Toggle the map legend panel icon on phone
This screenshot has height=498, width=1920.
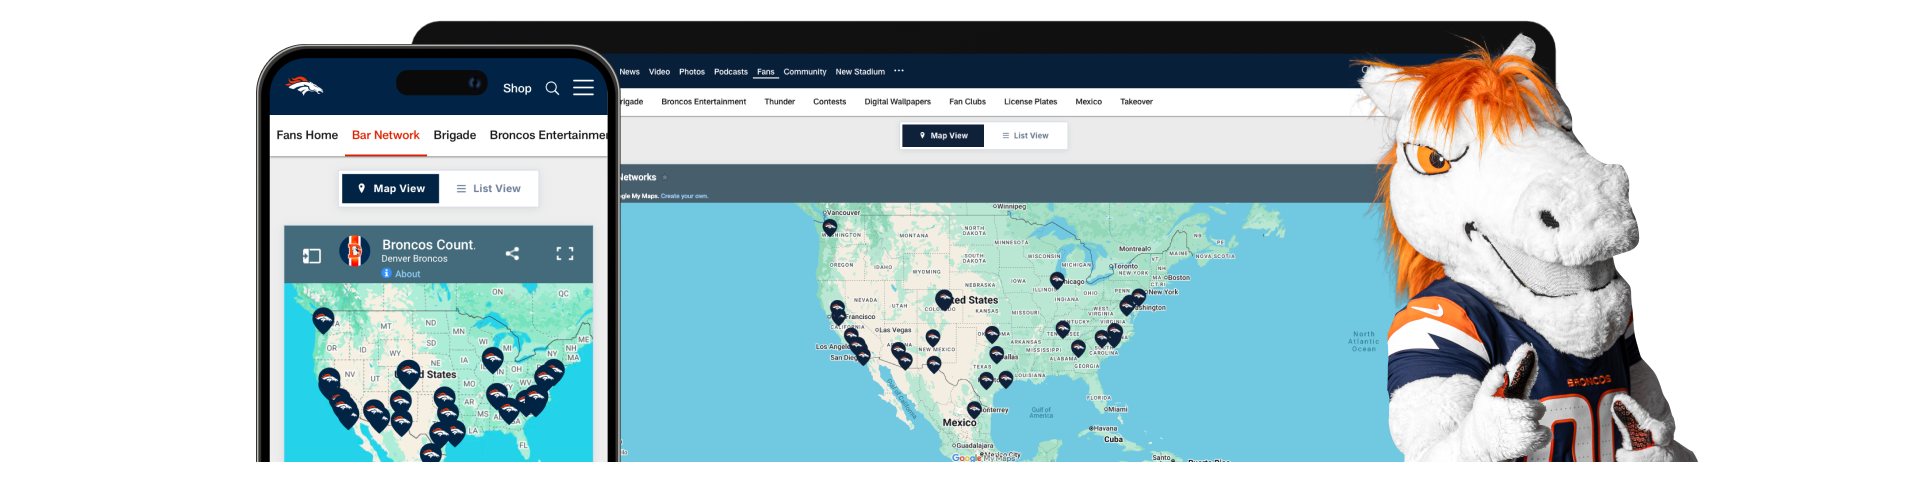coord(312,256)
